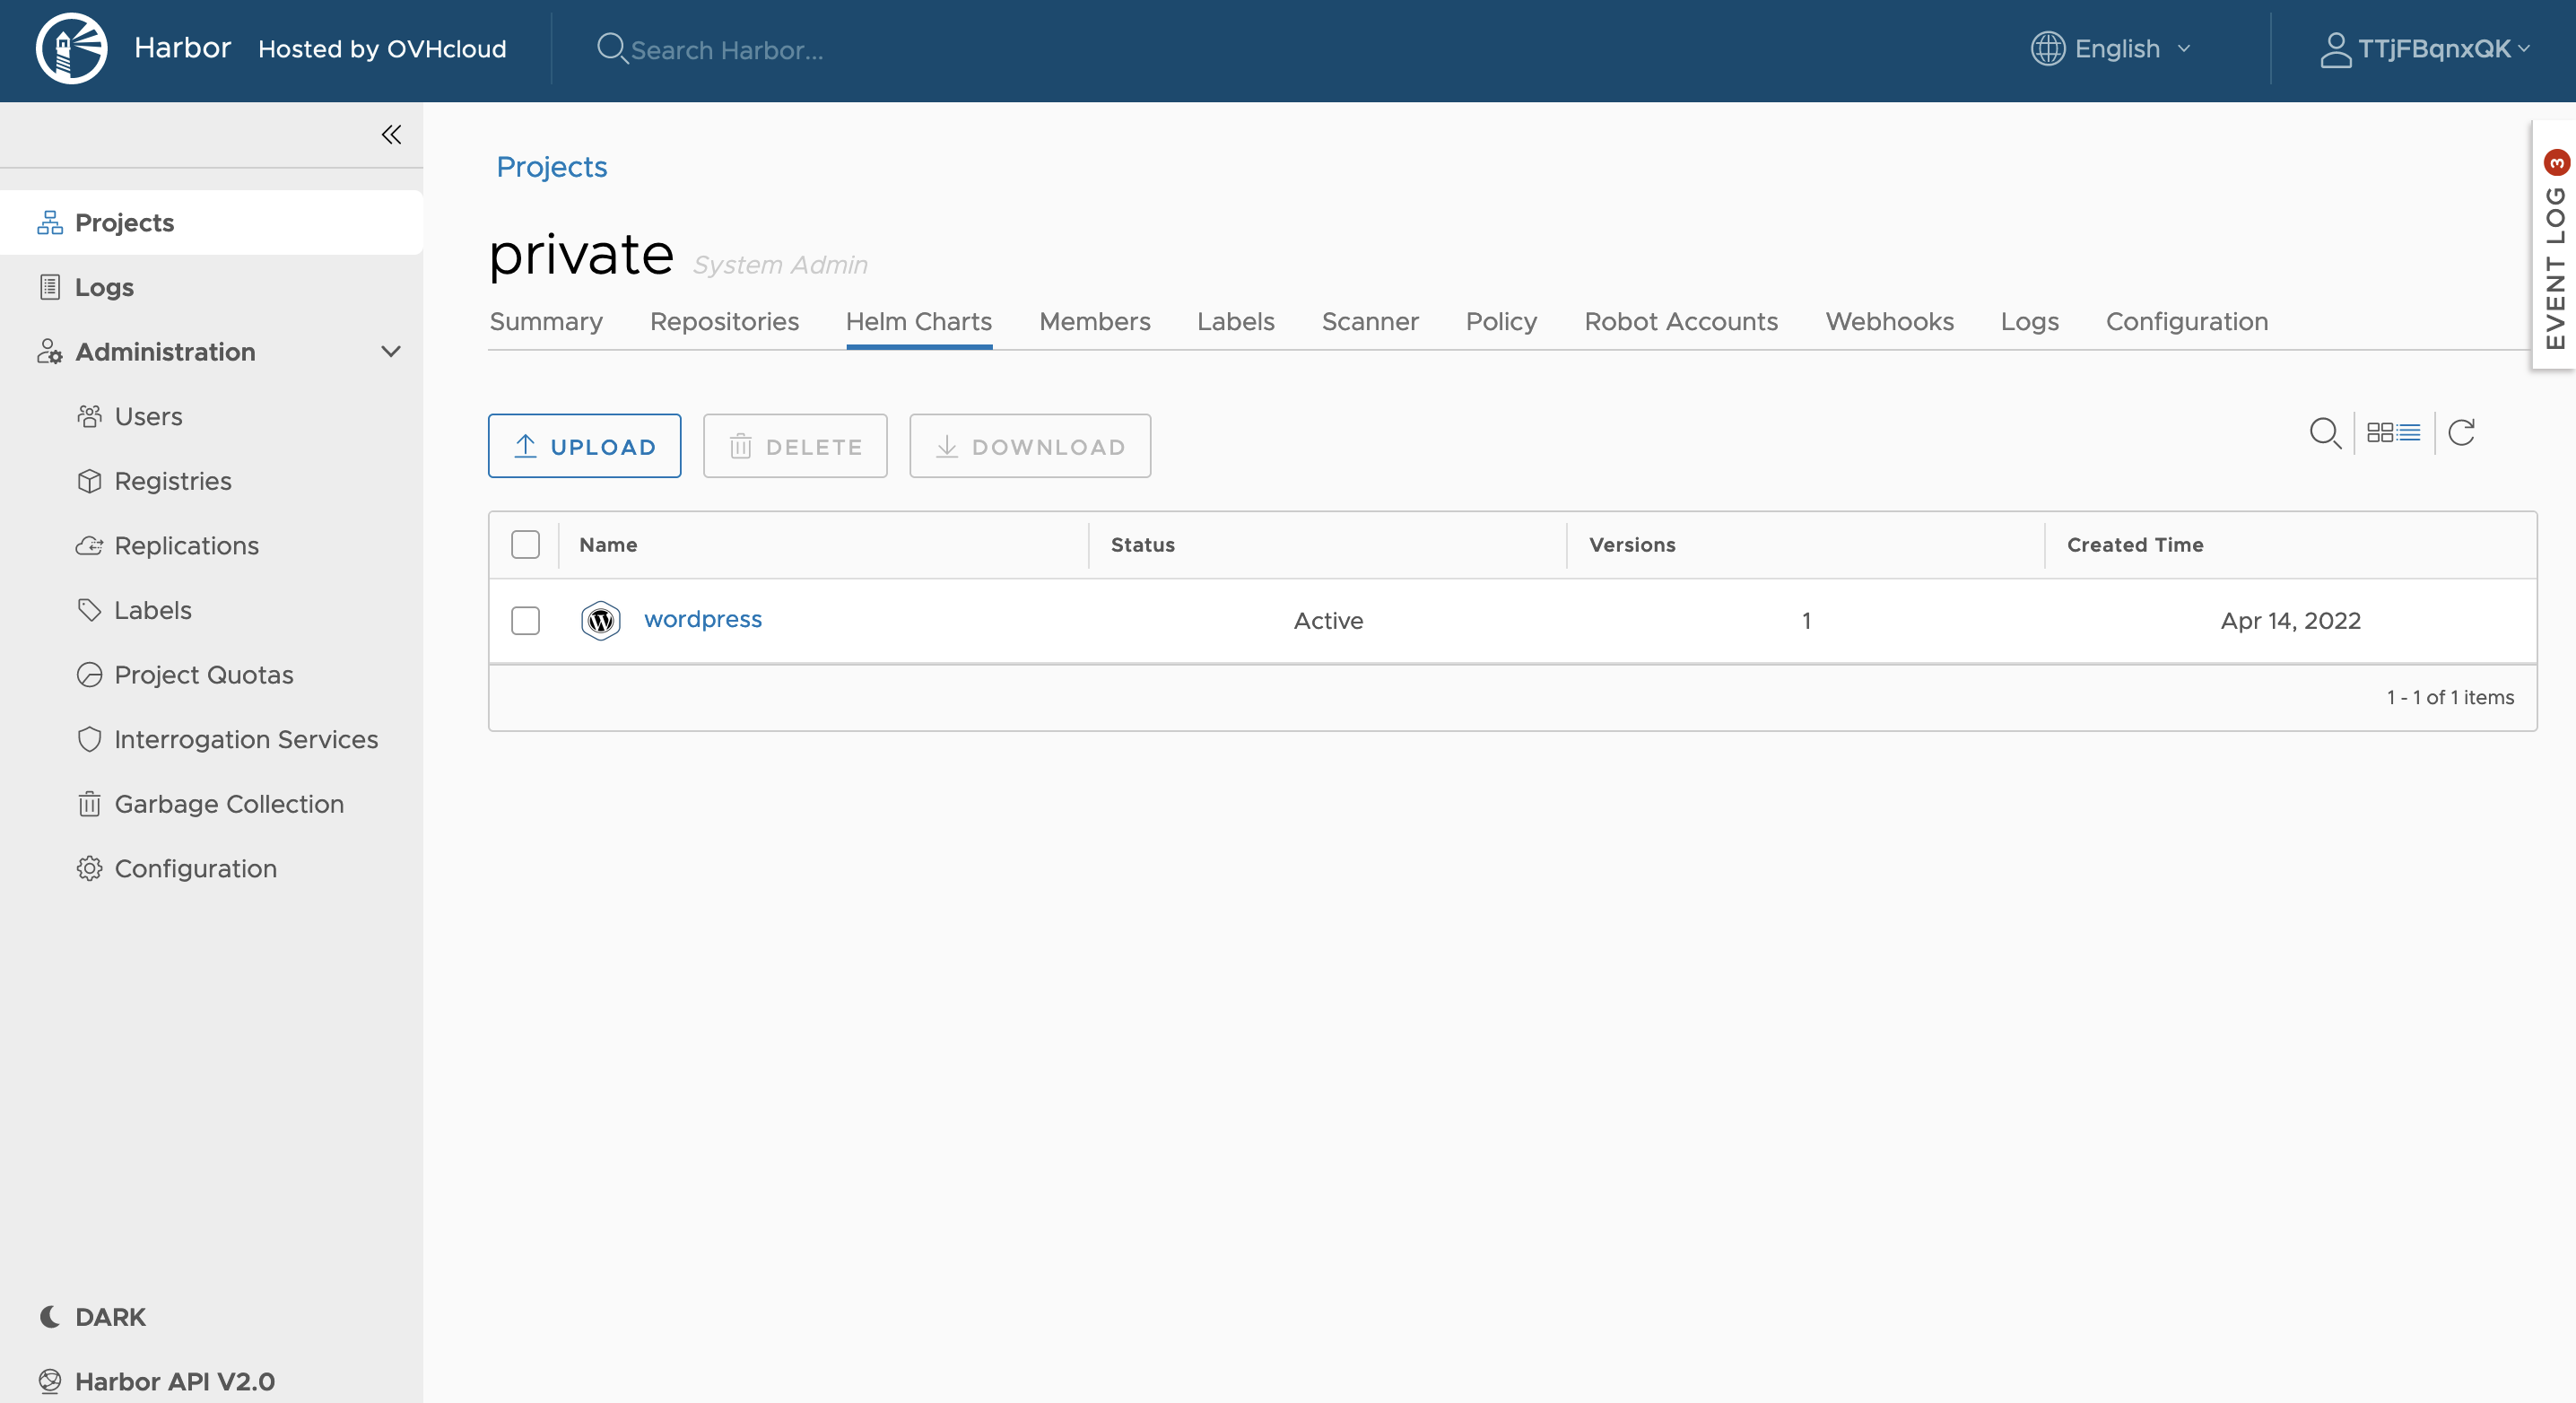Open the Robot Accounts tab
The width and height of the screenshot is (2576, 1403).
[1680, 322]
